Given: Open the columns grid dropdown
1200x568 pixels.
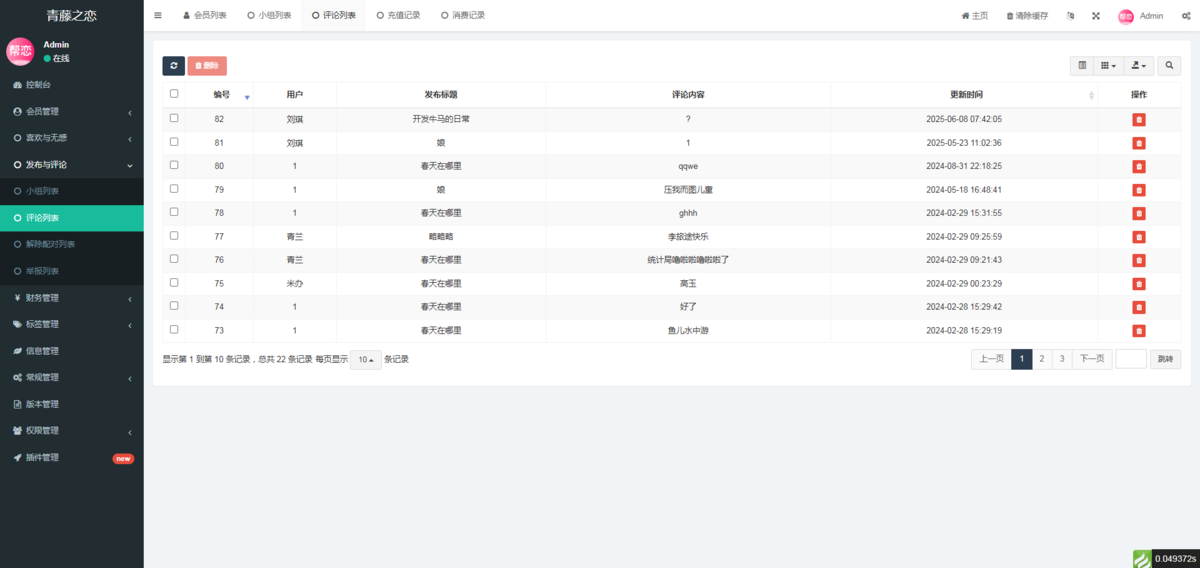Looking at the screenshot, I should pos(1108,66).
